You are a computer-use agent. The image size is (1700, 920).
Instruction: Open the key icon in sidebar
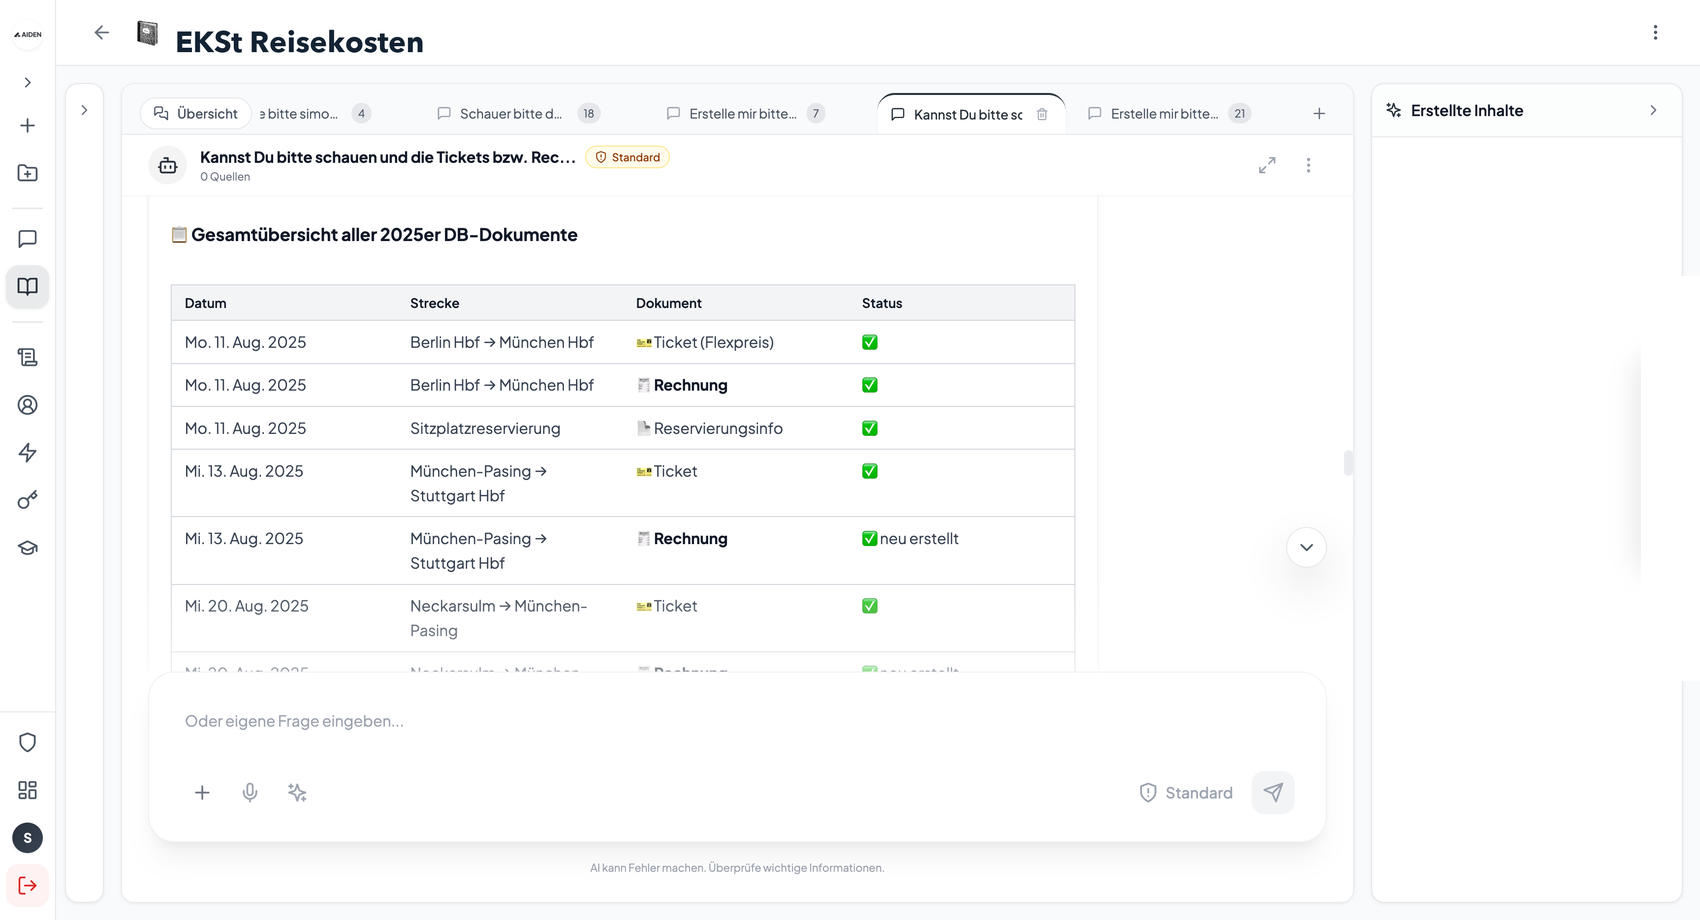point(27,500)
